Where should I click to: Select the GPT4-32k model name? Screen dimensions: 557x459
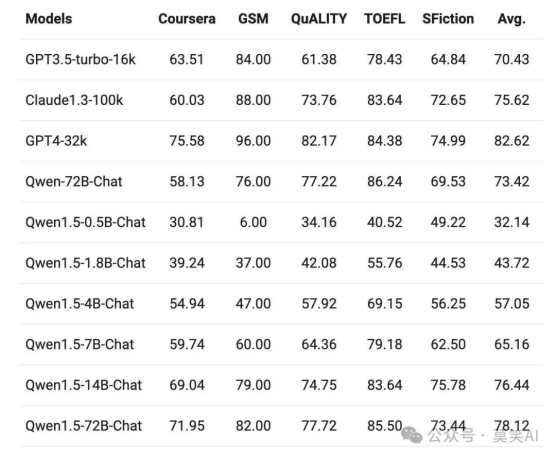56,141
